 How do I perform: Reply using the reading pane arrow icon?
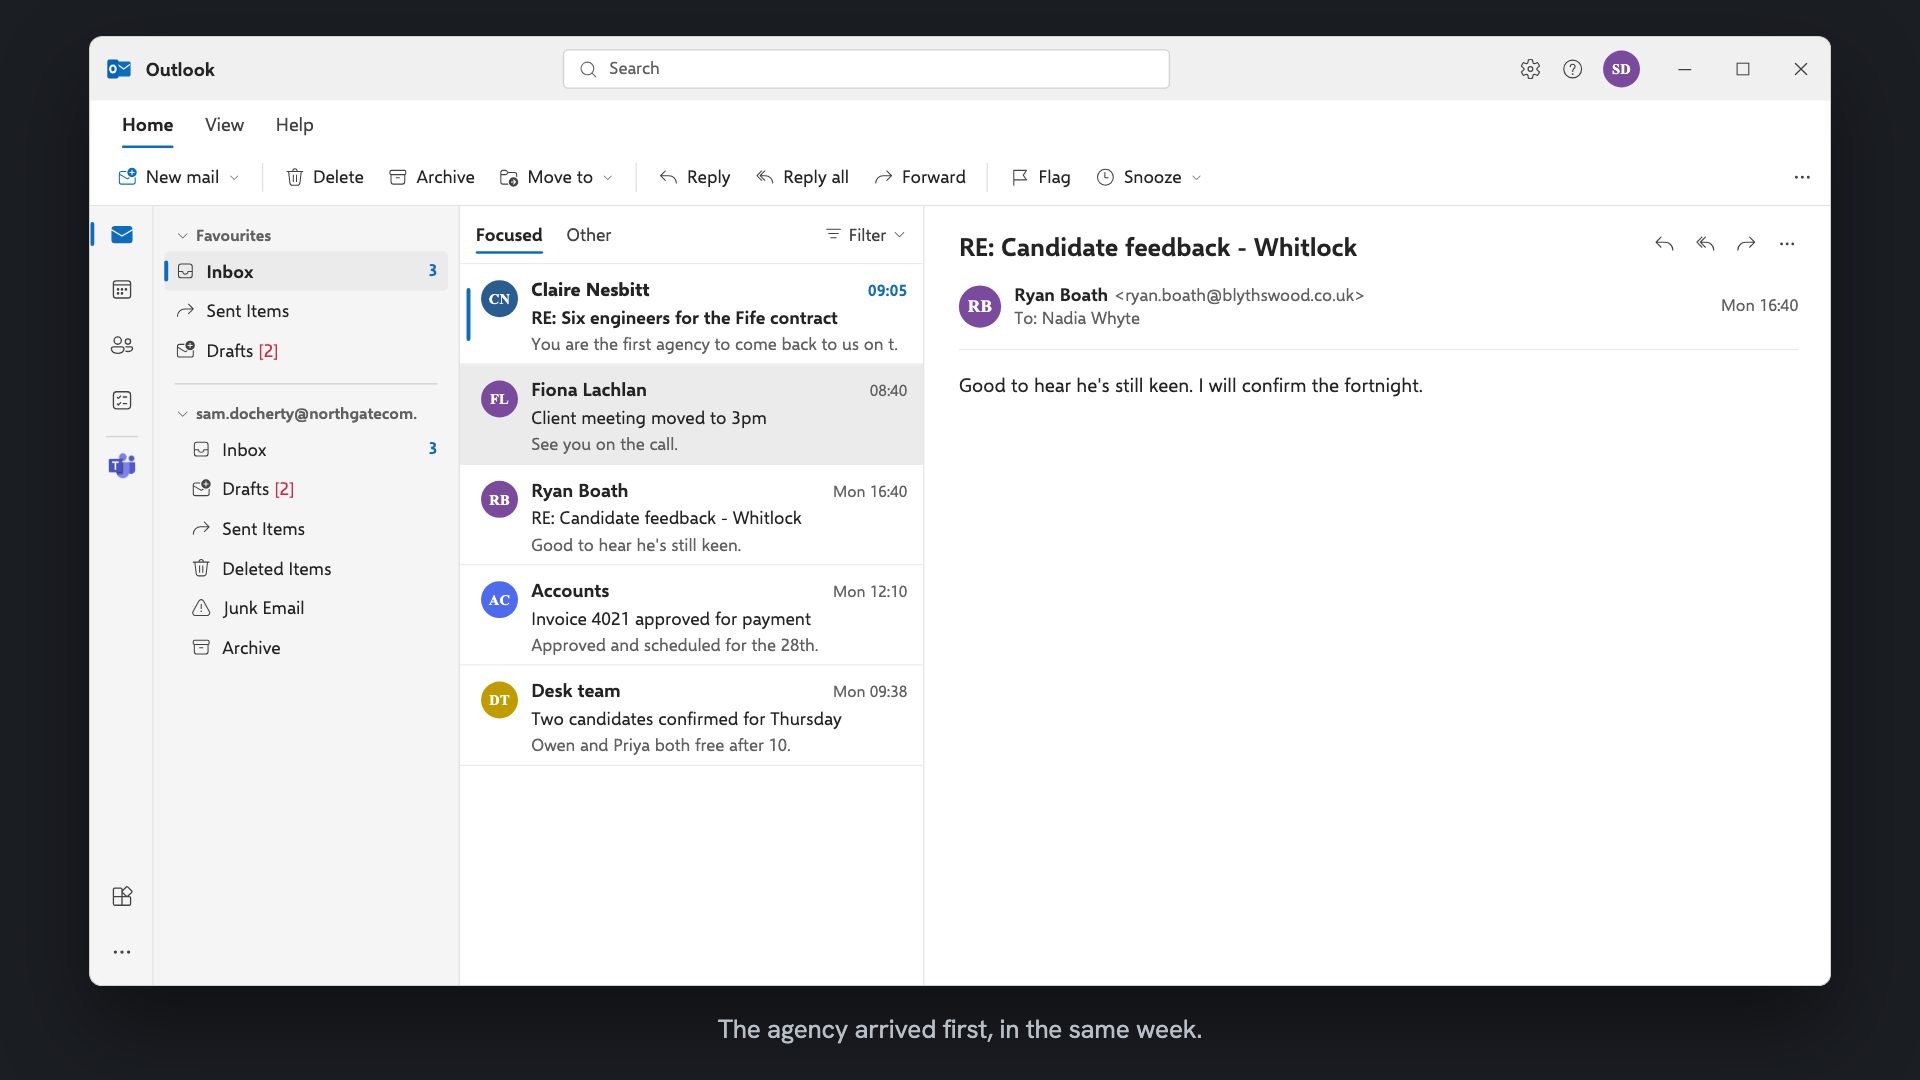pos(1664,244)
